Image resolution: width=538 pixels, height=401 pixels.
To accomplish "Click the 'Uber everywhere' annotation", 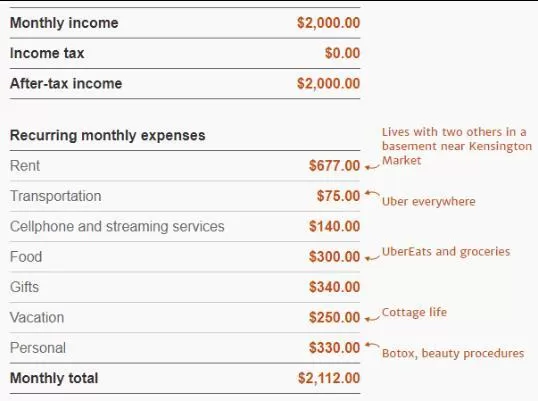I will pos(429,201).
